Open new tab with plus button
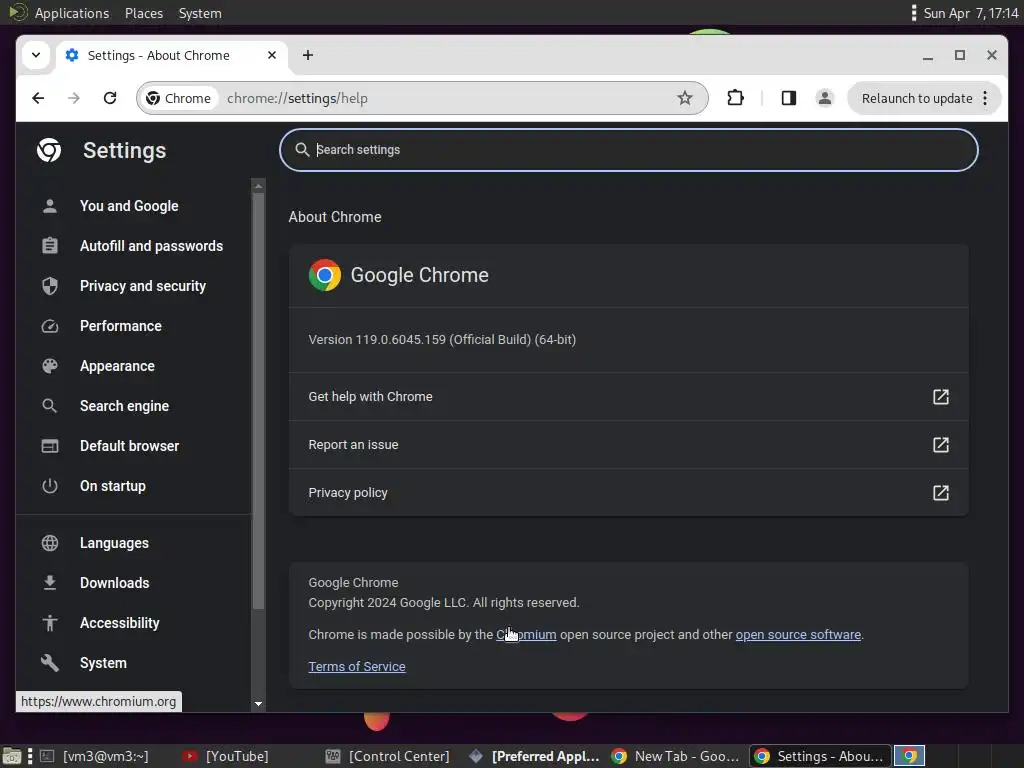The width and height of the screenshot is (1024, 768). (x=308, y=55)
